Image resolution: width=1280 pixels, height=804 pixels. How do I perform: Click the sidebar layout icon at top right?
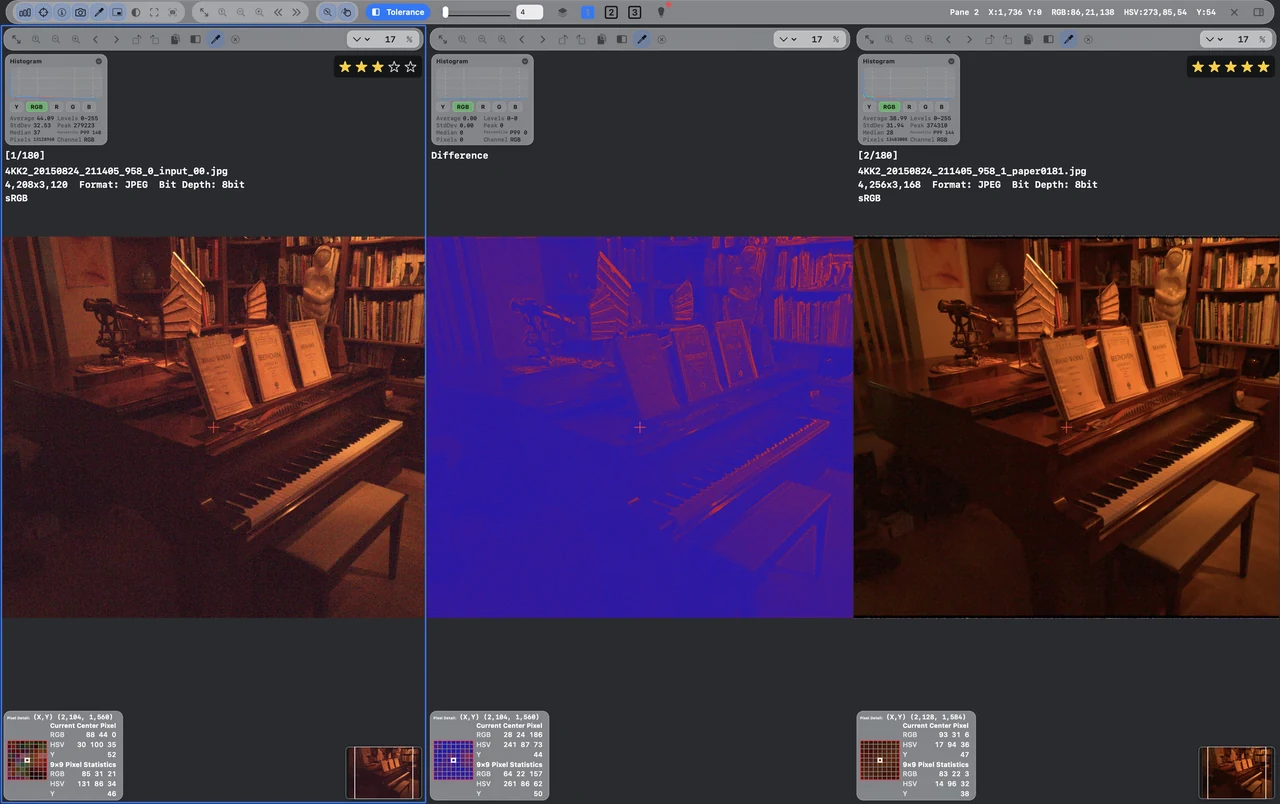click(x=1259, y=12)
